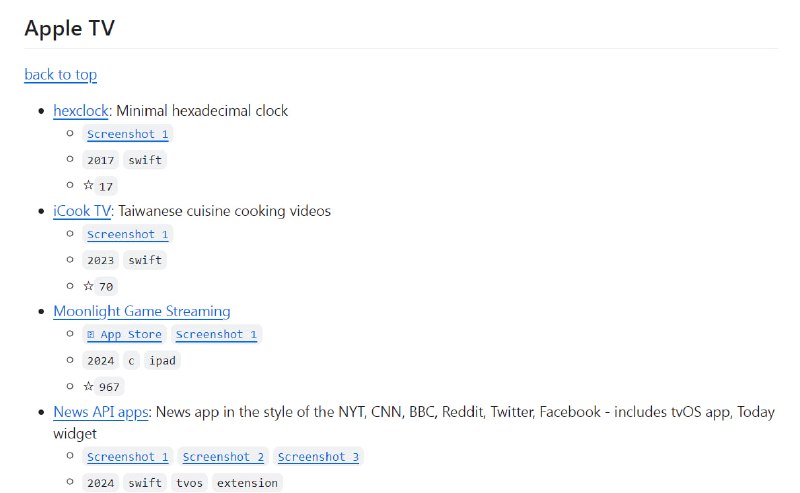Open Screenshot 3 under News API apps

pos(318,457)
